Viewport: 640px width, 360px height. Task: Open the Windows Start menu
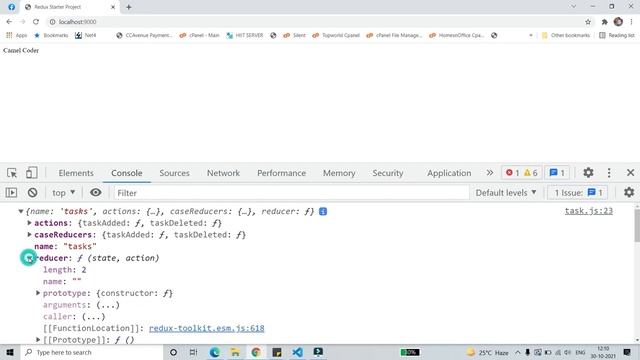click(10, 352)
